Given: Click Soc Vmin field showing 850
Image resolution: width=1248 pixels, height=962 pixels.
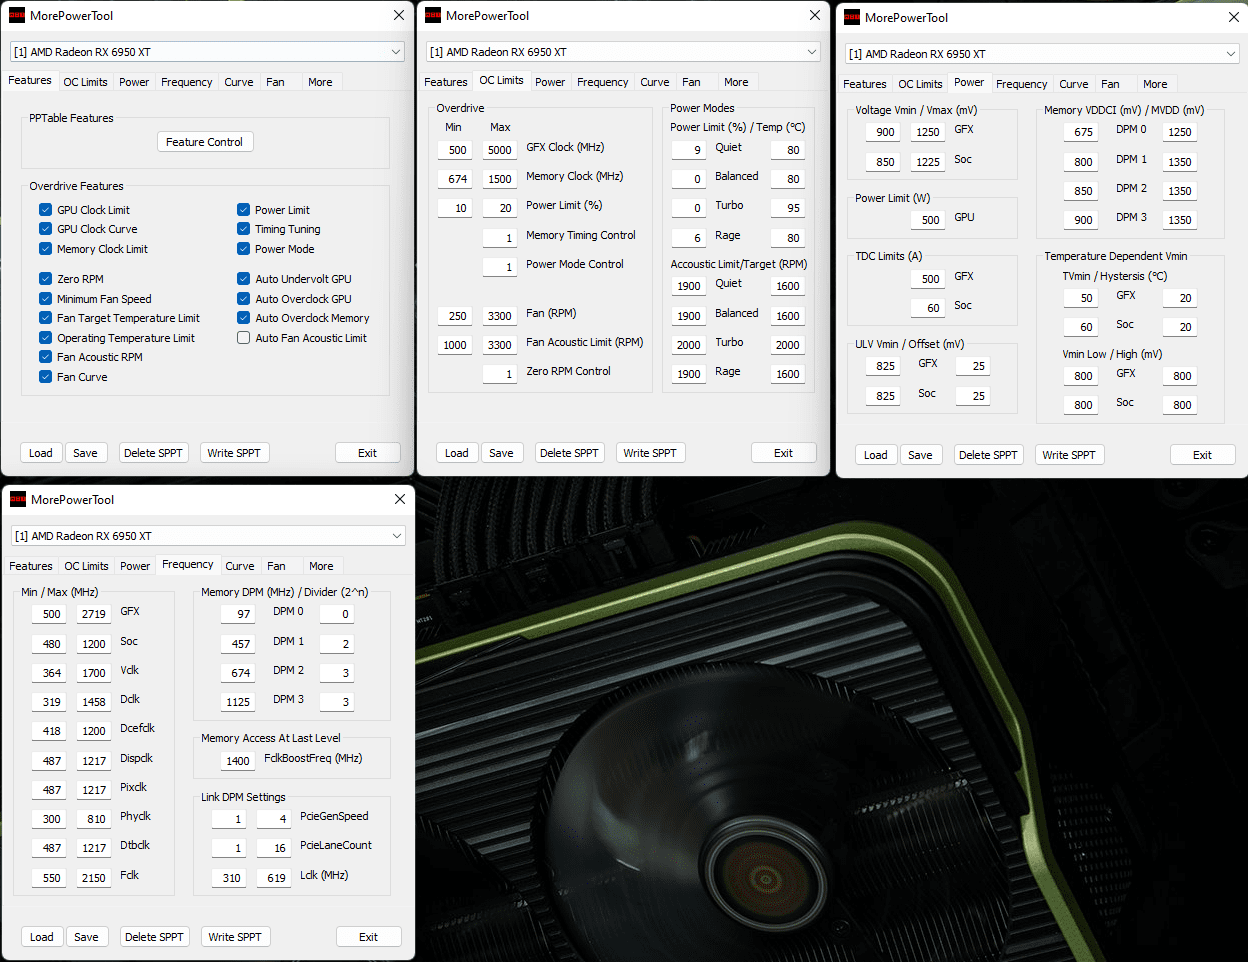Looking at the screenshot, I should (x=885, y=162).
